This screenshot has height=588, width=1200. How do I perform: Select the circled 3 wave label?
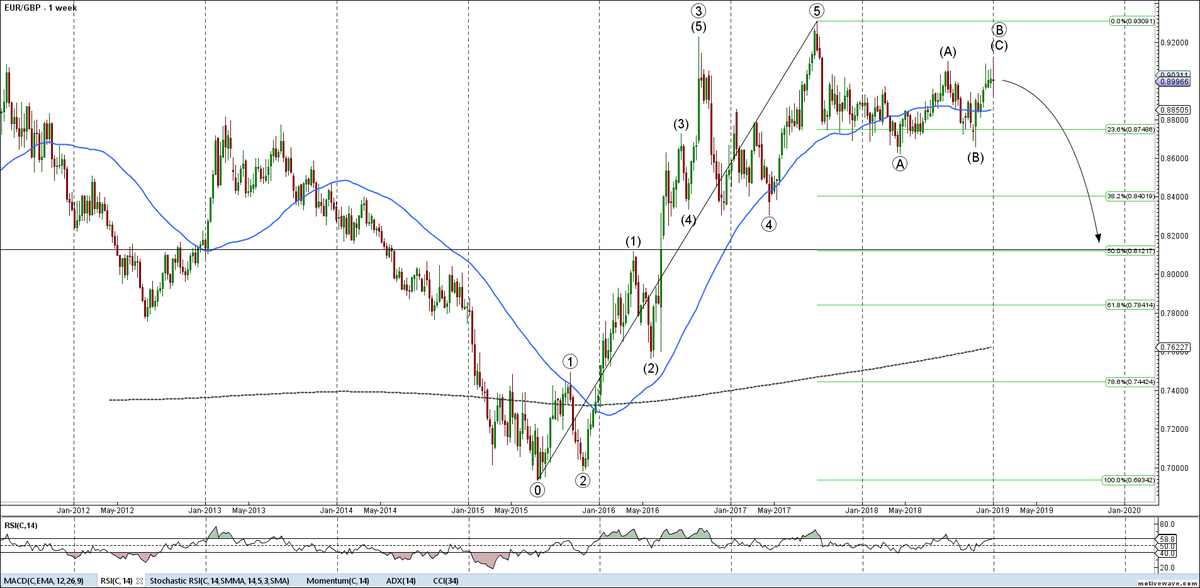[699, 11]
